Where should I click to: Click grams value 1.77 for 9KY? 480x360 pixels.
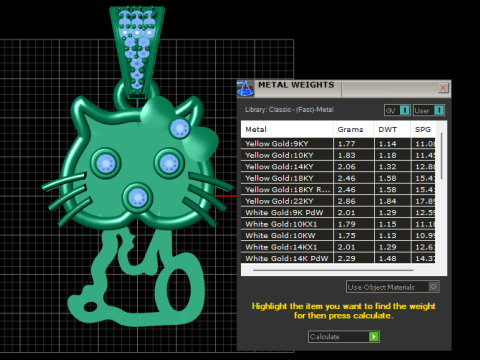(347, 144)
